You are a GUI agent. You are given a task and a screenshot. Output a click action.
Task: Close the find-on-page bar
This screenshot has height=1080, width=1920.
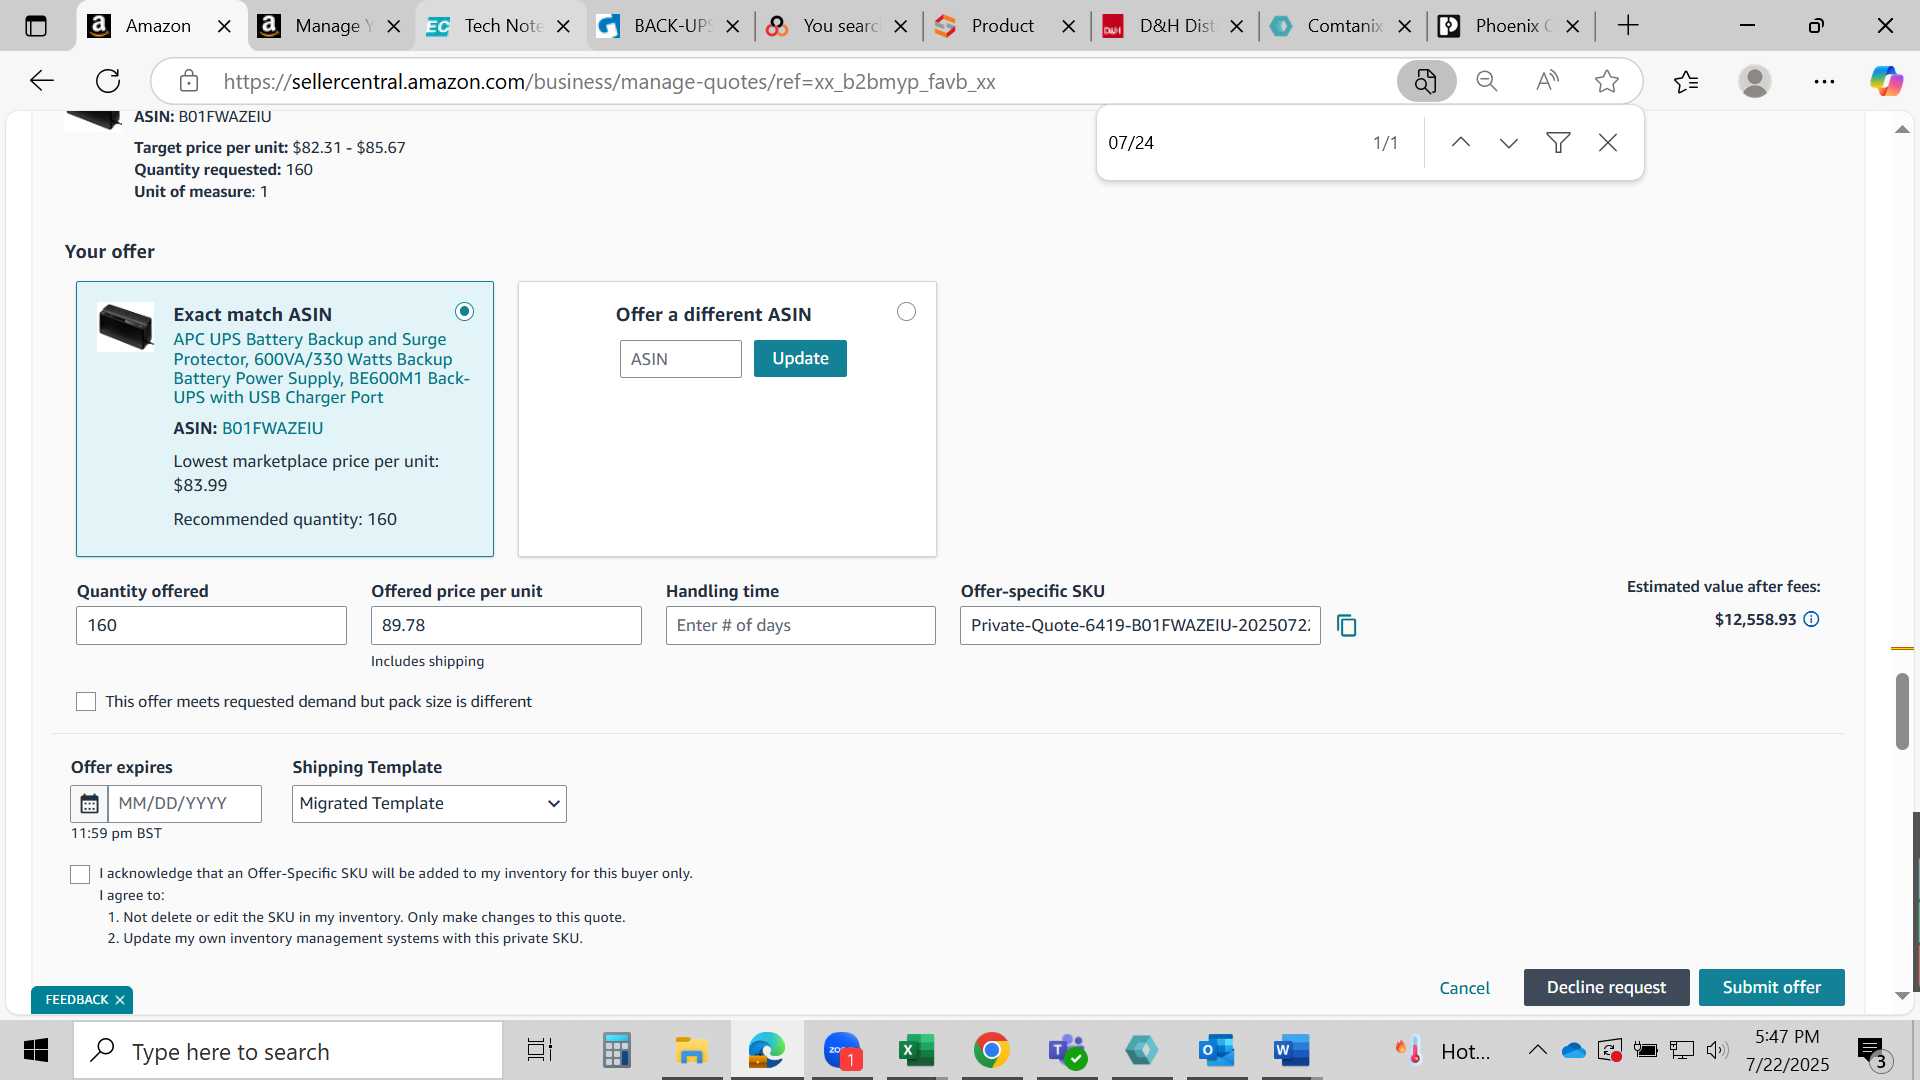[1608, 143]
